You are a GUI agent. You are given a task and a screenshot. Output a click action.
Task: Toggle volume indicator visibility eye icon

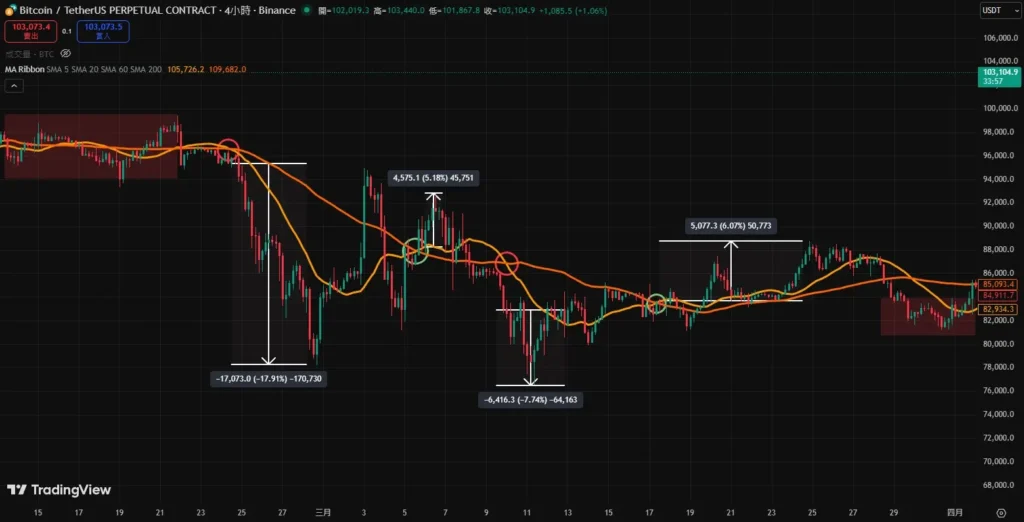pyautogui.click(x=65, y=53)
